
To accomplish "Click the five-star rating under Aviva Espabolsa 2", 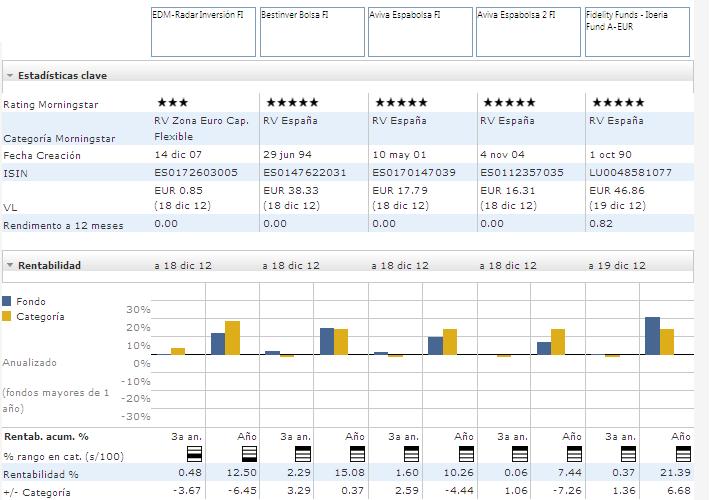I will pos(509,102).
